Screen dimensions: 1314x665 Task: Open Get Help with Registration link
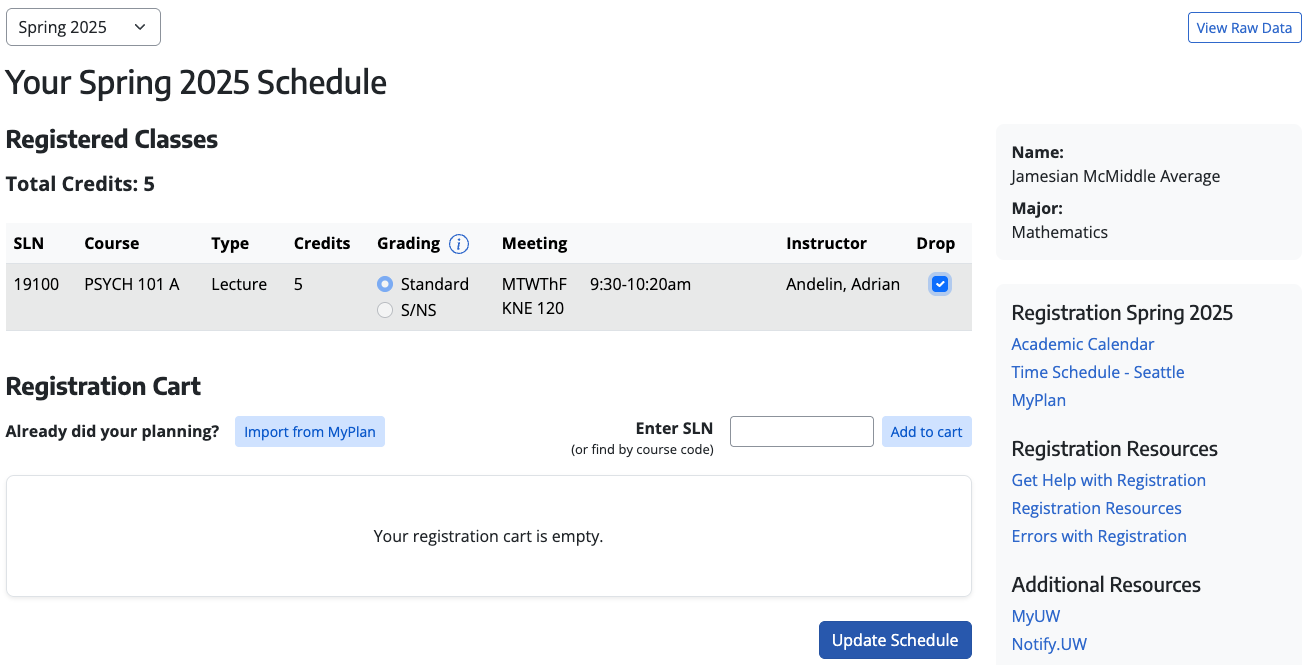pyautogui.click(x=1108, y=480)
